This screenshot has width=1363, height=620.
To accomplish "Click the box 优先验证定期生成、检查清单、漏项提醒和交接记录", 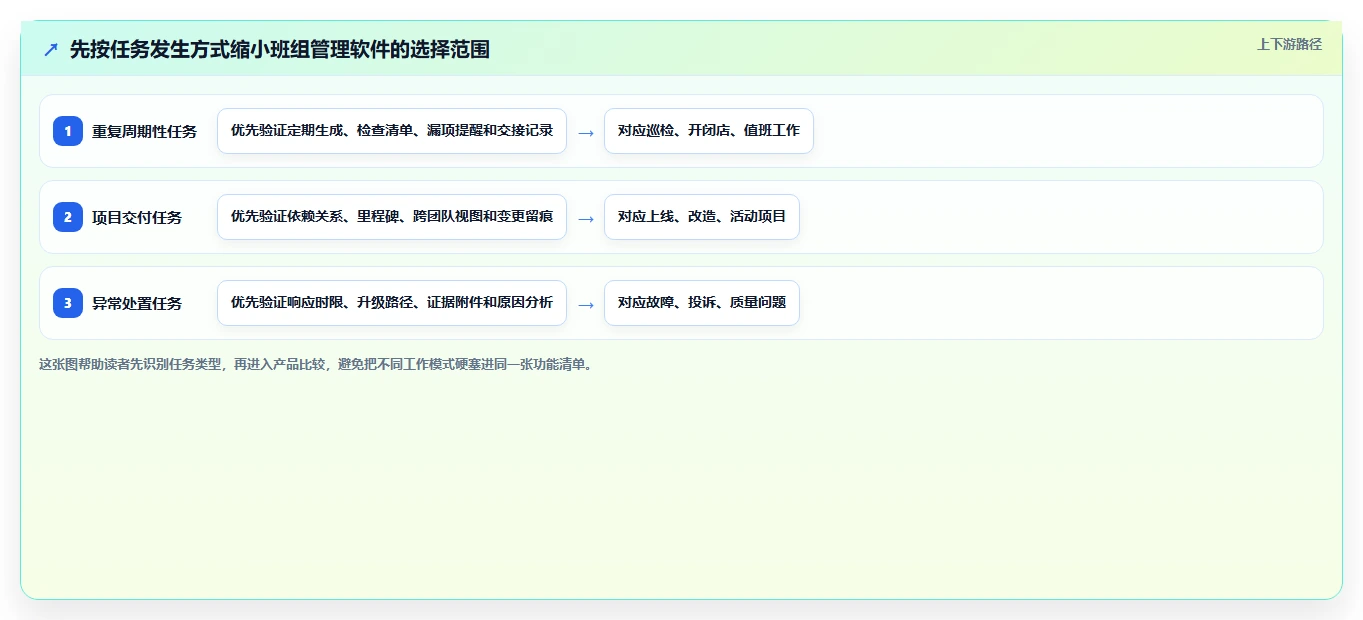I will click(392, 131).
